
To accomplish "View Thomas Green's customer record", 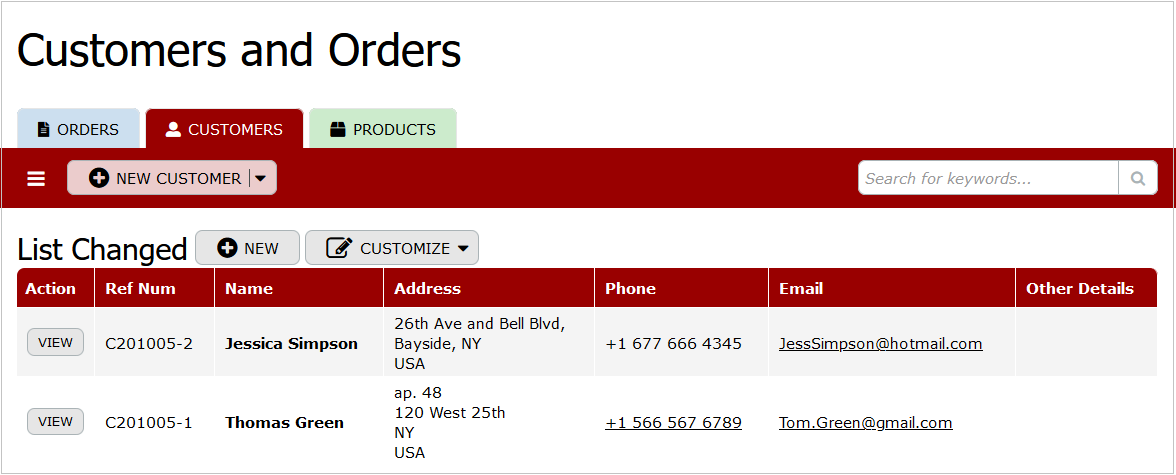I will point(55,422).
